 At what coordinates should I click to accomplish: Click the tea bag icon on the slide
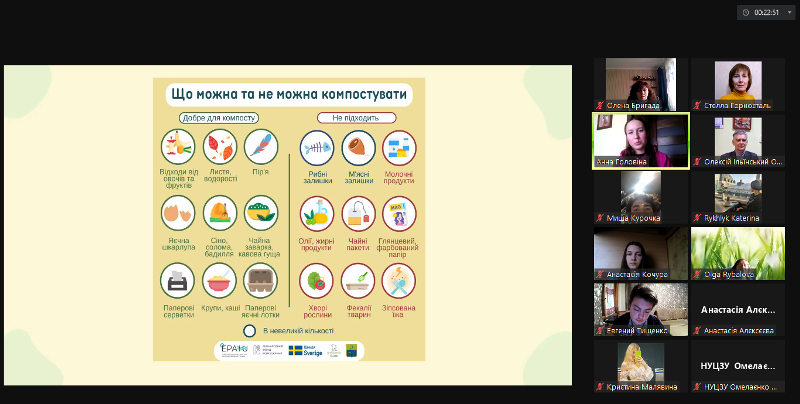coord(358,213)
